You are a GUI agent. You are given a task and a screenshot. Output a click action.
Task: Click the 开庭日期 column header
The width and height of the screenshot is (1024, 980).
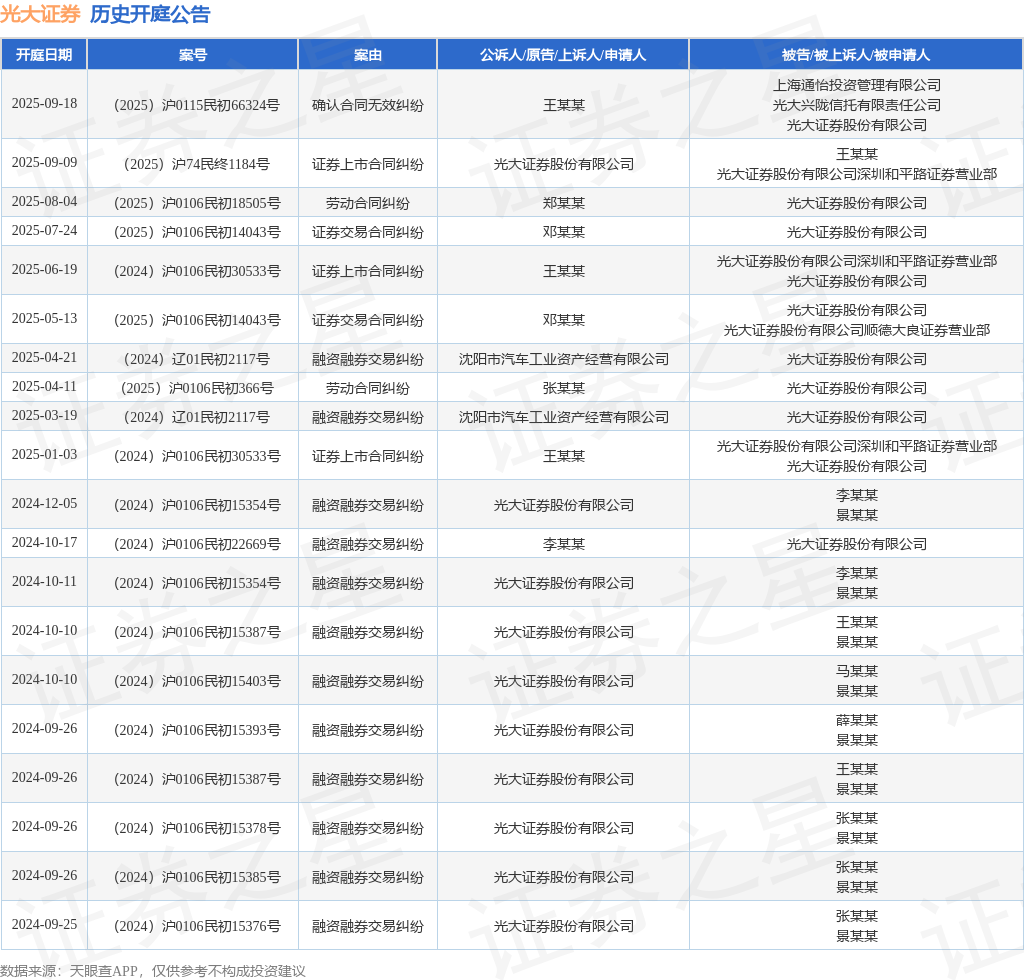point(44,55)
